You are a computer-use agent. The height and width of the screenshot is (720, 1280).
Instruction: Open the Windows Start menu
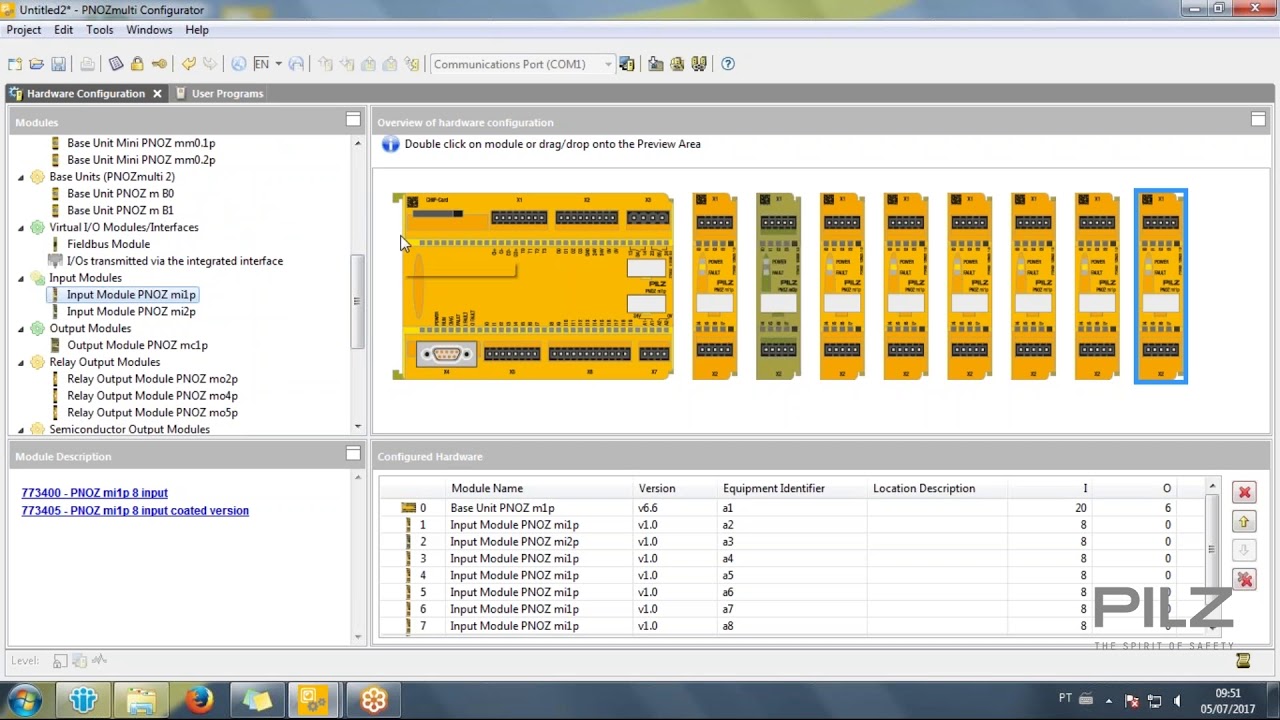(25, 700)
